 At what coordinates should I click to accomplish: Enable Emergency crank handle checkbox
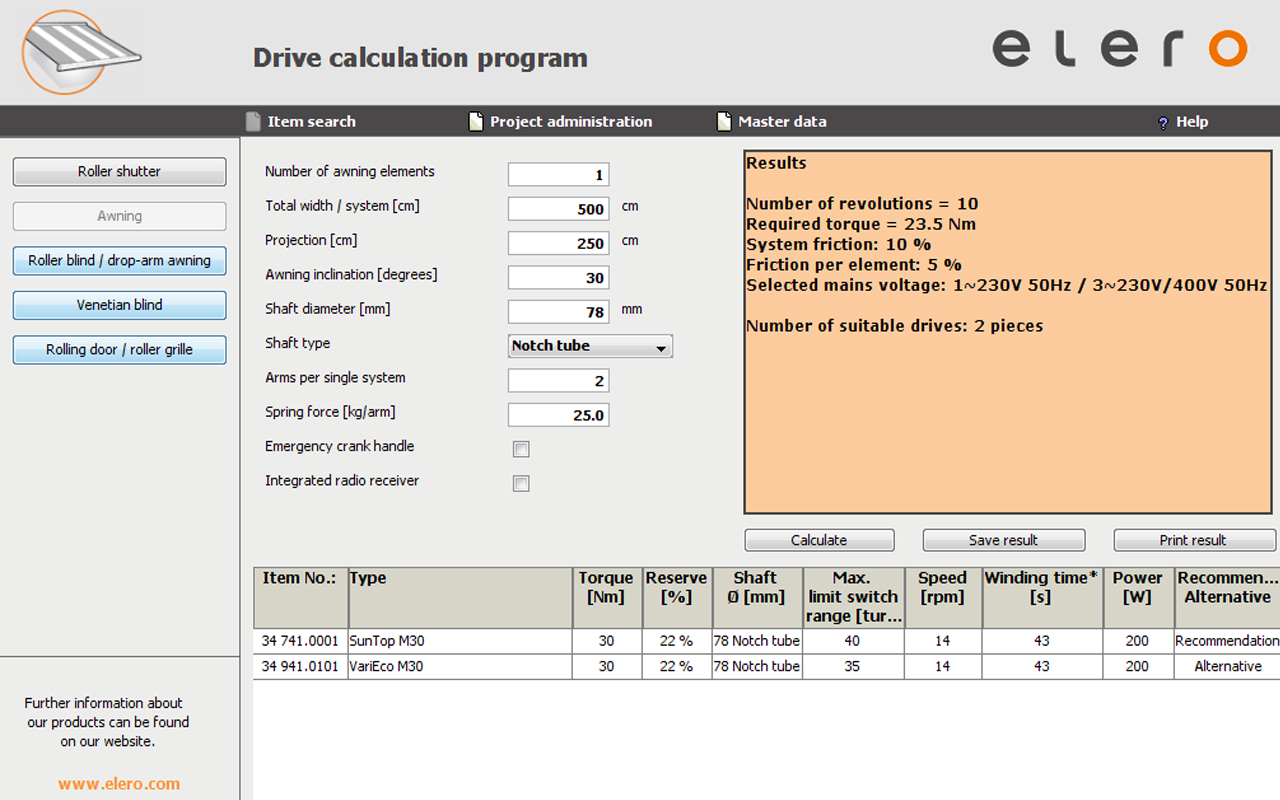pyautogui.click(x=521, y=449)
